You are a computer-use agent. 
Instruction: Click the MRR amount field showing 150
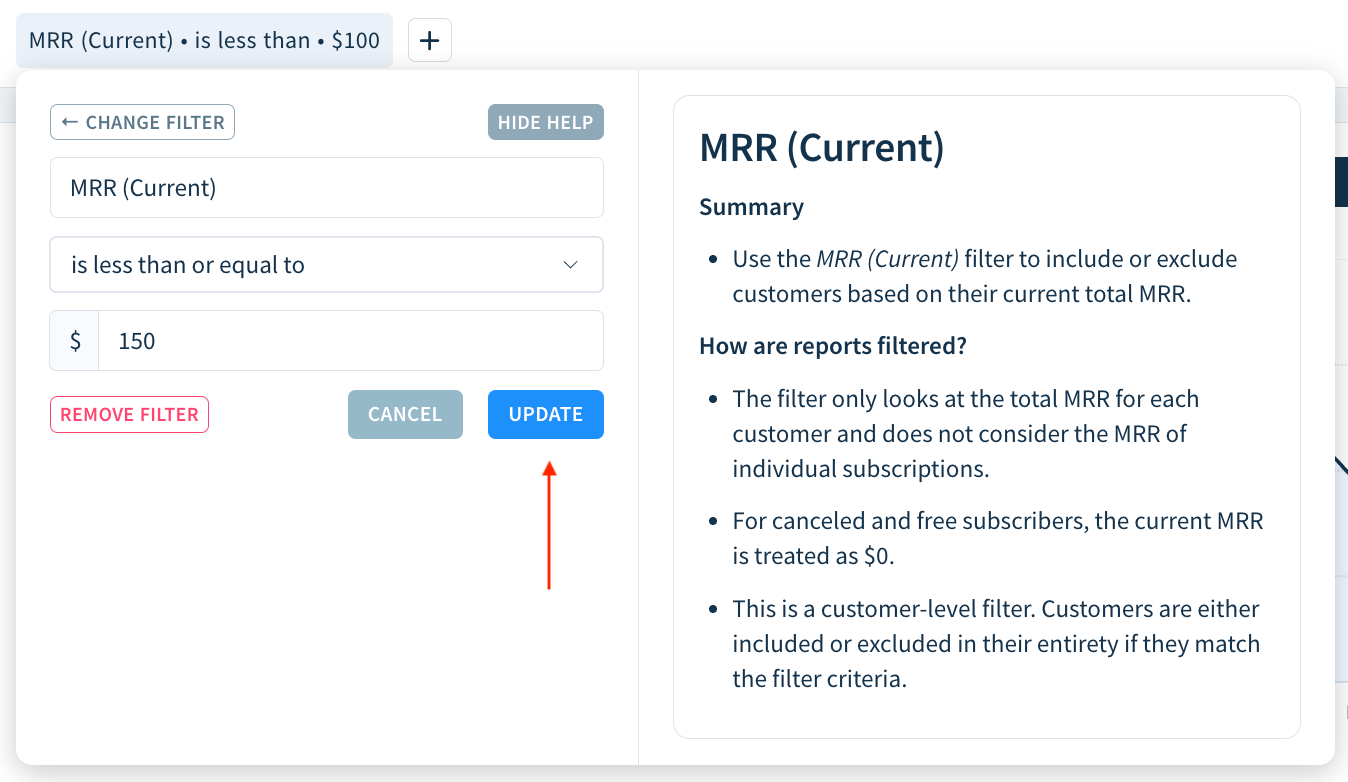click(x=350, y=340)
